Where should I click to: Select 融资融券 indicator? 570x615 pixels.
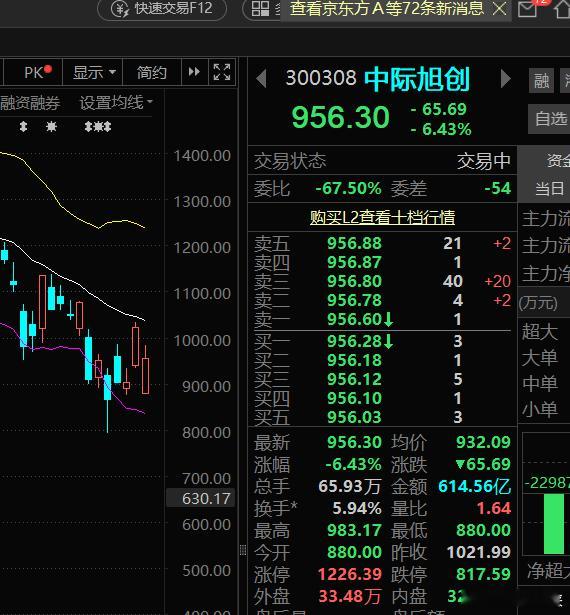coord(30,103)
